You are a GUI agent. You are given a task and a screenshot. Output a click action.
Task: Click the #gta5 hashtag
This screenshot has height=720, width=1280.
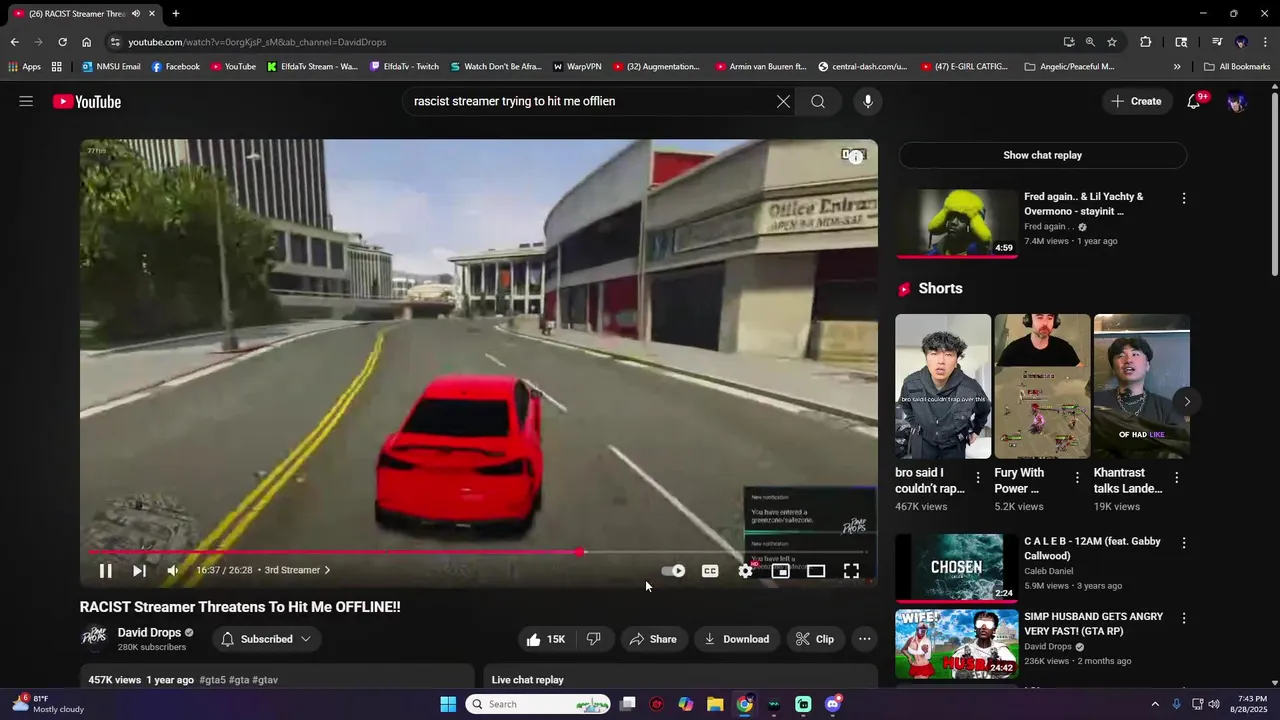click(212, 680)
